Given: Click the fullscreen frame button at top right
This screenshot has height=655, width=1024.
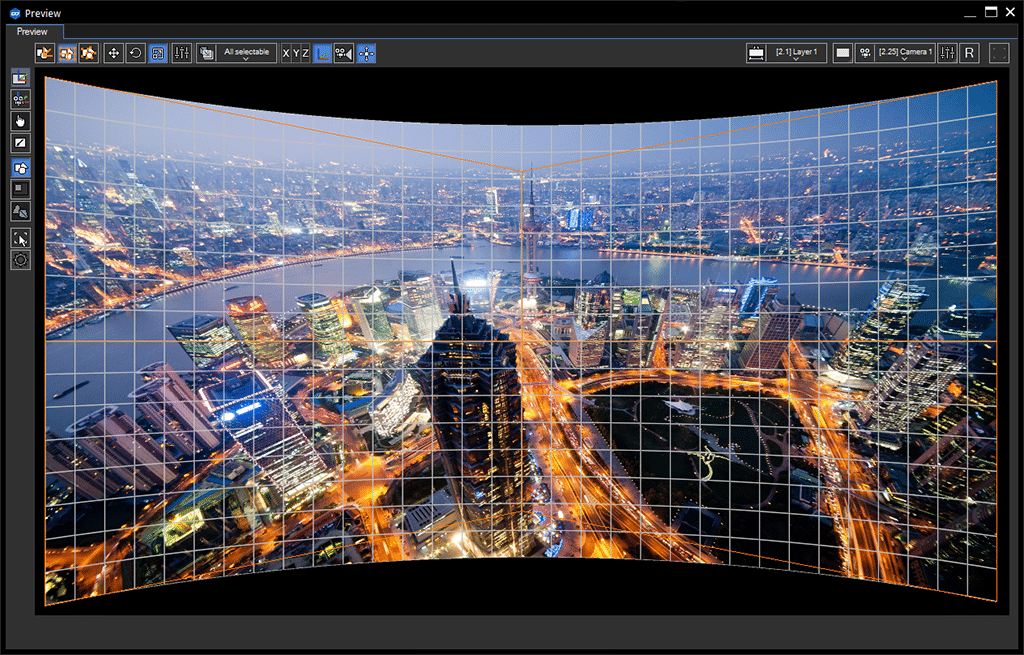Looking at the screenshot, I should [999, 53].
